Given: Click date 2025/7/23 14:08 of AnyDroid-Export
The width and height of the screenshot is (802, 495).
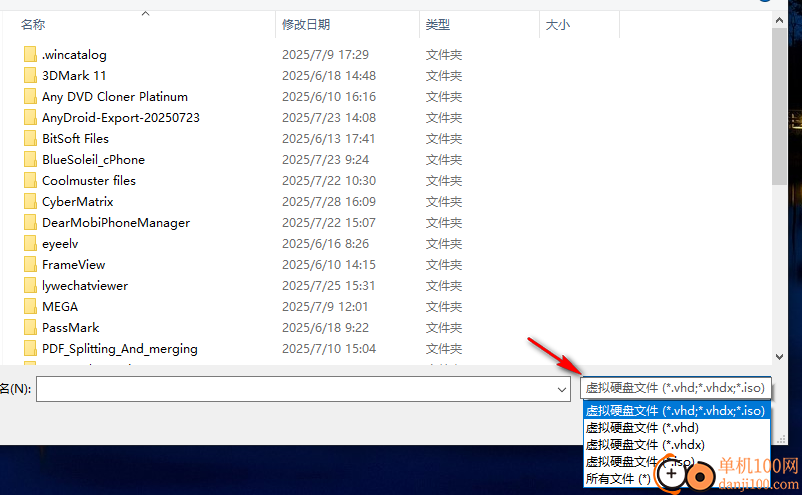Looking at the screenshot, I should [329, 118].
